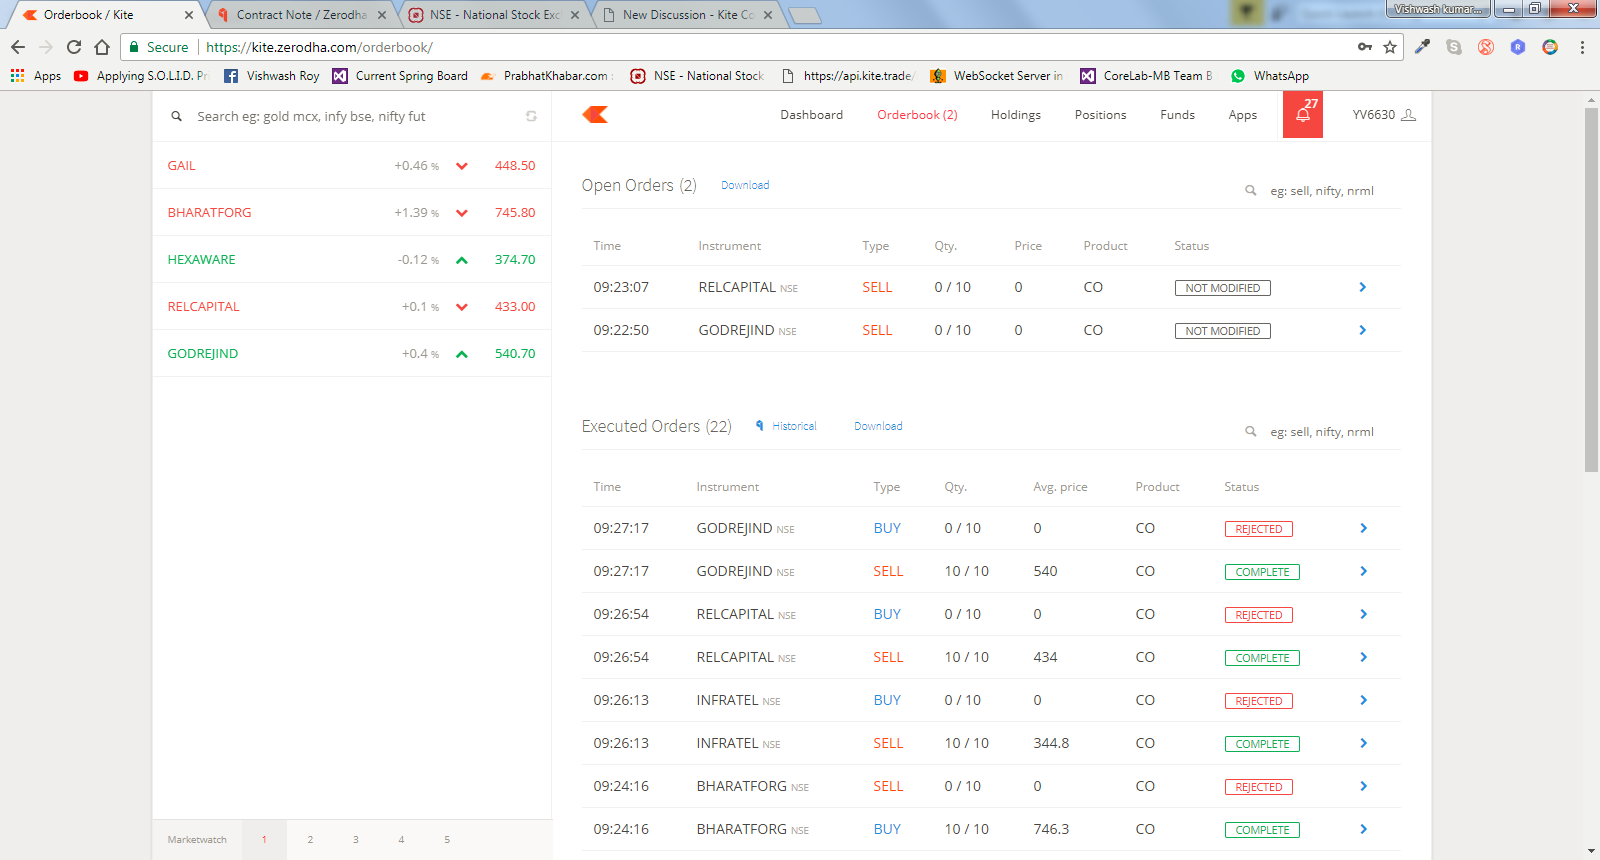
Task: Expand the GODREJIND open order row arrow
Action: [x=1362, y=330]
